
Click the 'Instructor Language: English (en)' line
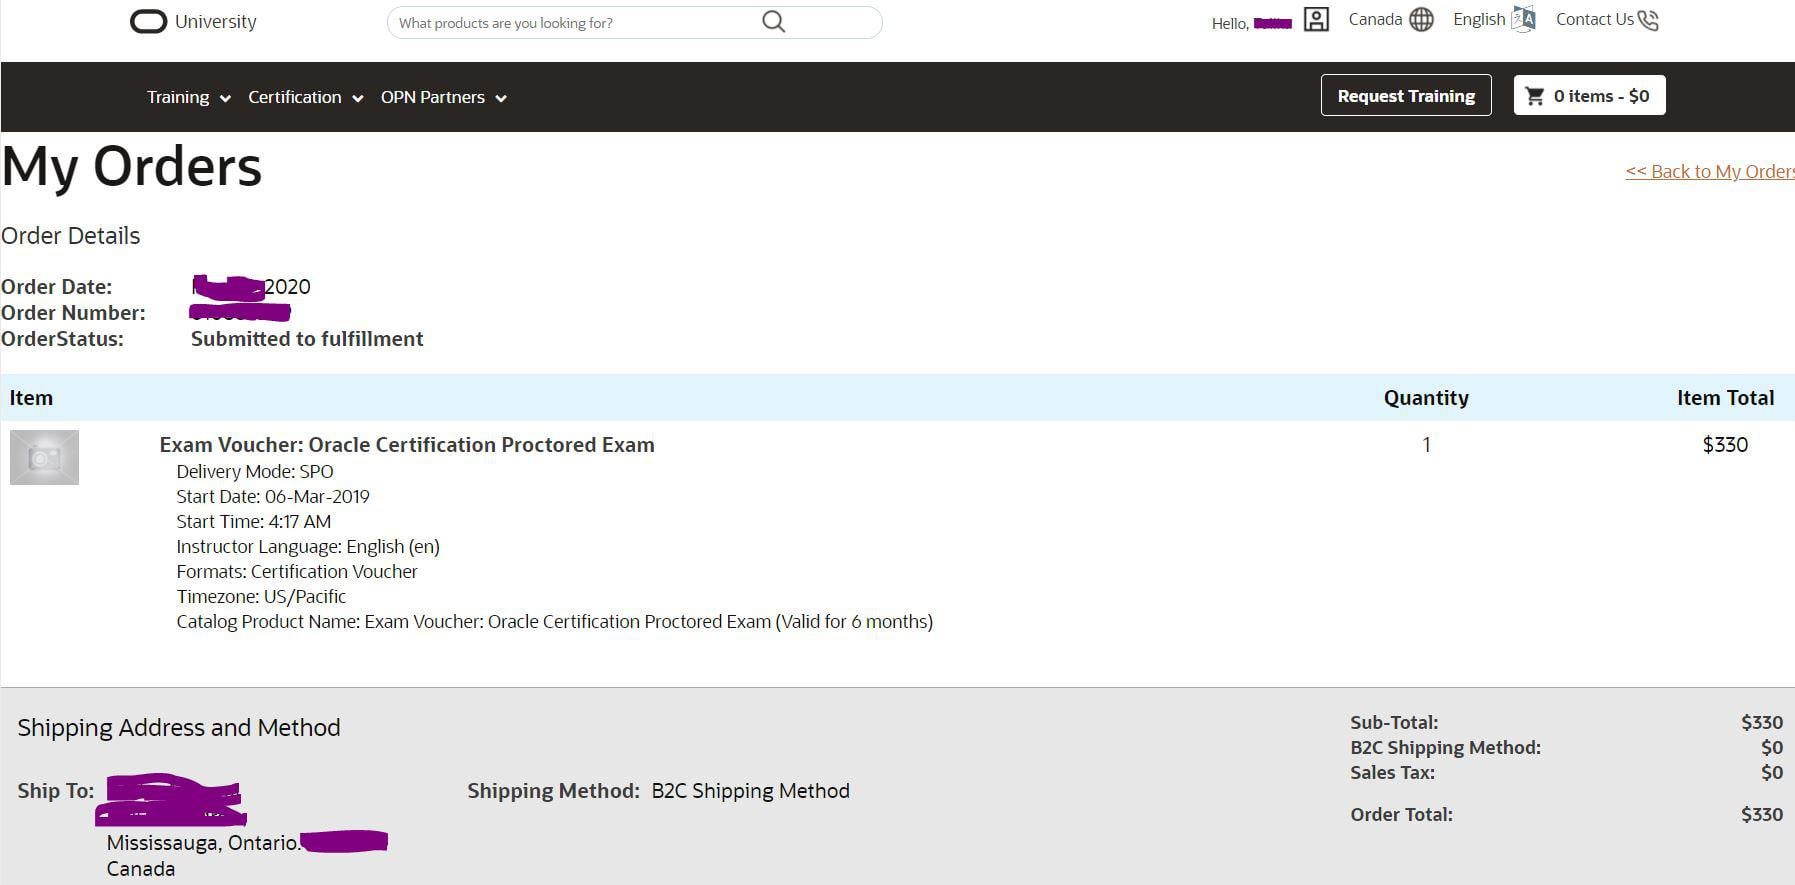click(308, 546)
